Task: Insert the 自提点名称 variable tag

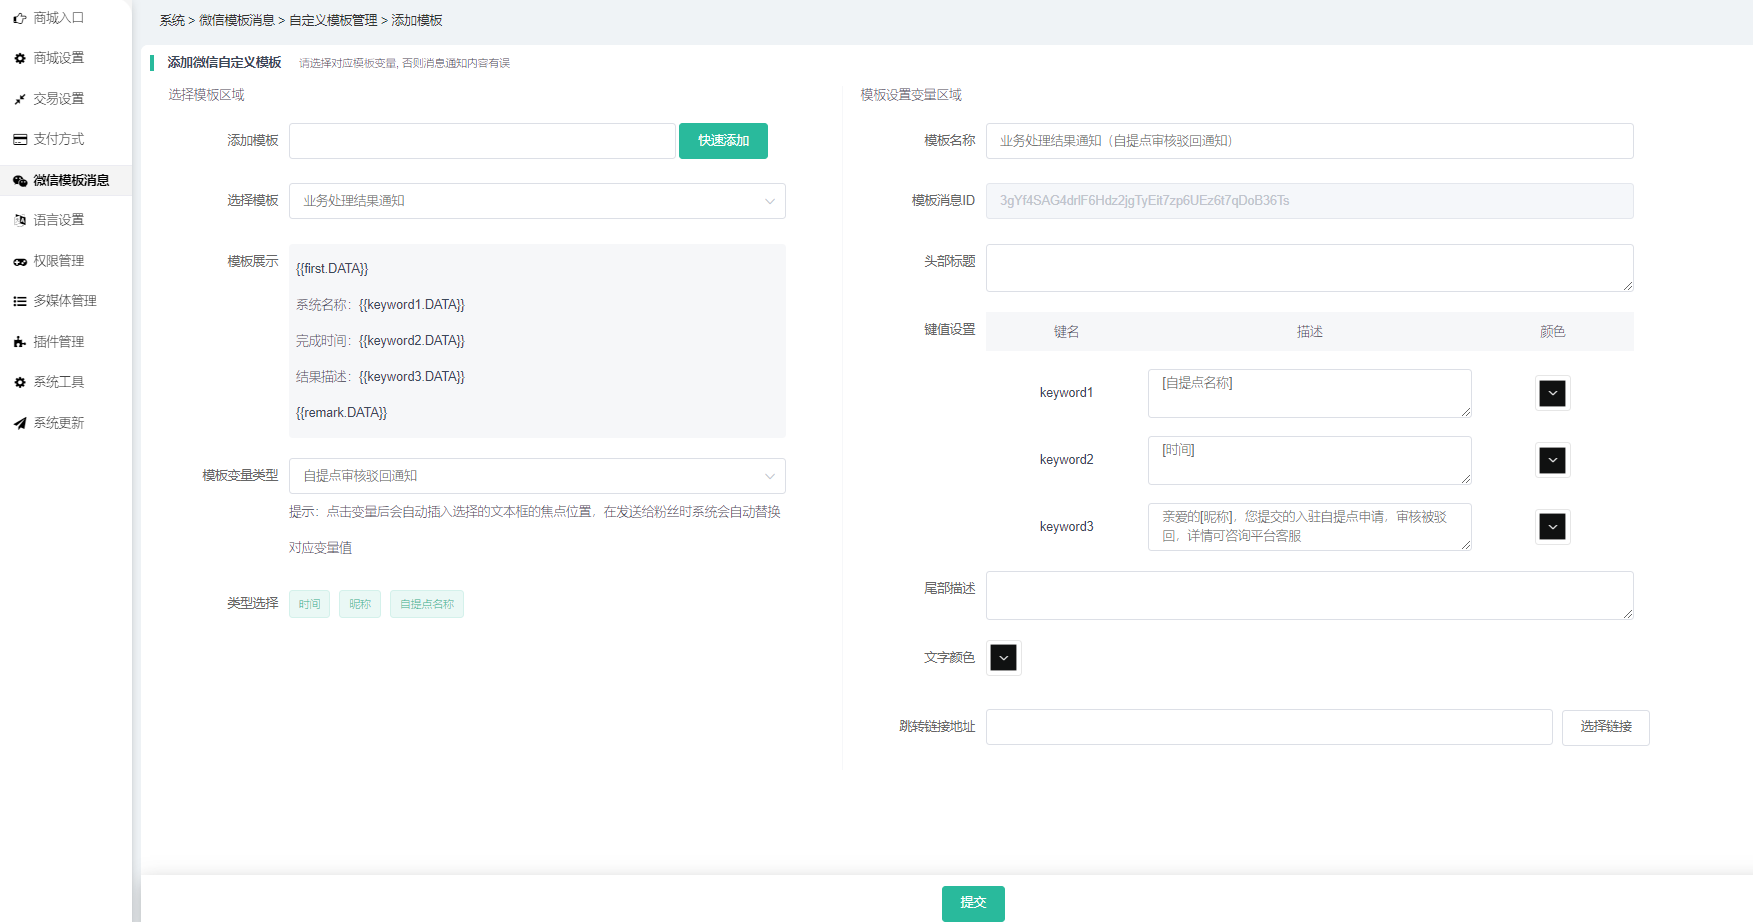Action: [x=427, y=604]
